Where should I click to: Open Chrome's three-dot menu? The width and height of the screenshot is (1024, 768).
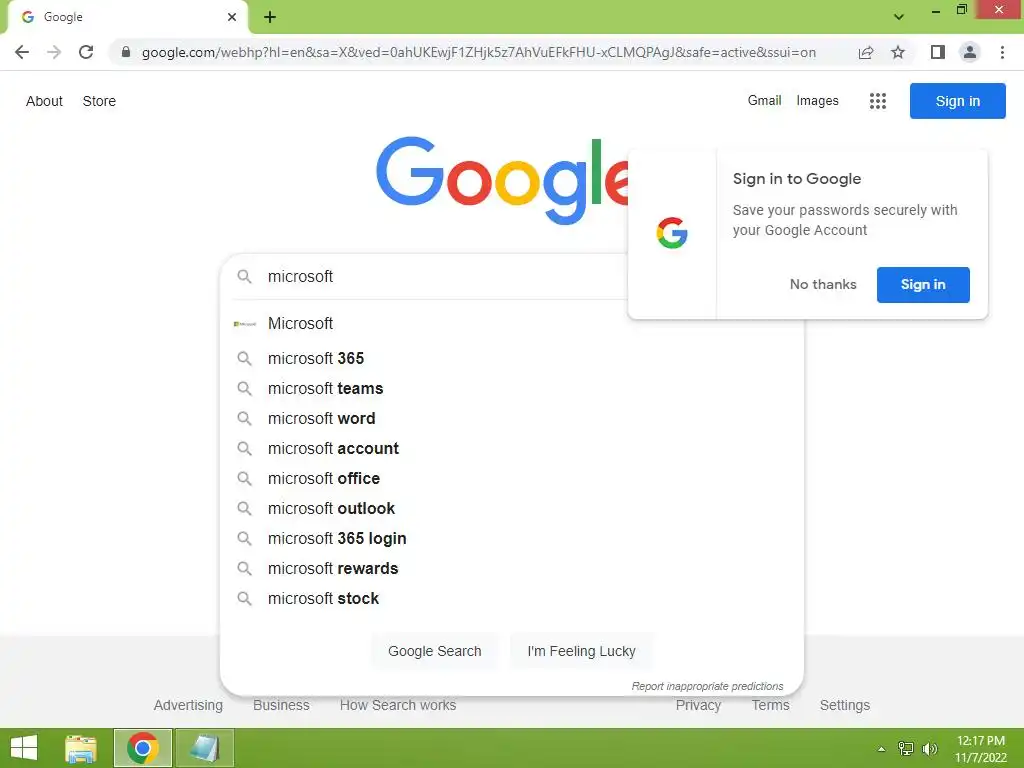coord(1002,52)
